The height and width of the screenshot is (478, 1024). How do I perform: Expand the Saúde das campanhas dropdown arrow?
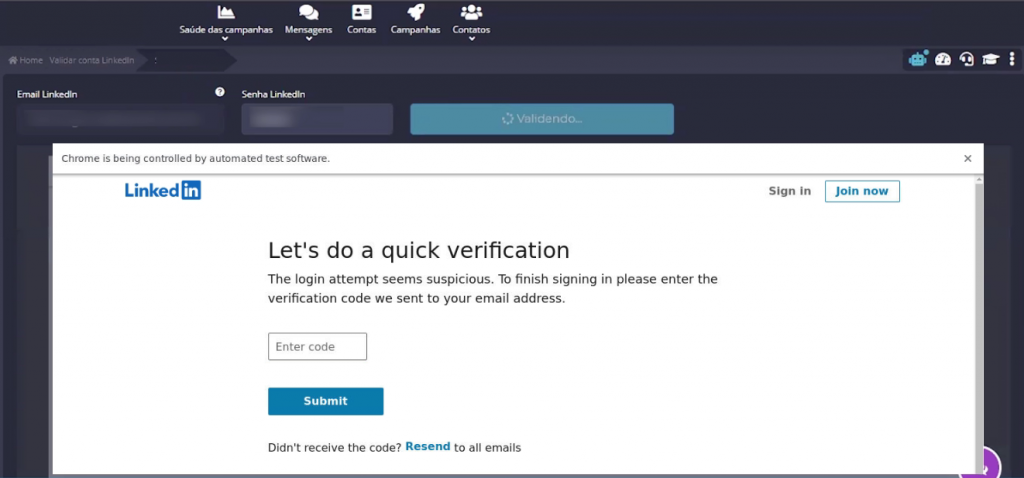click(225, 39)
